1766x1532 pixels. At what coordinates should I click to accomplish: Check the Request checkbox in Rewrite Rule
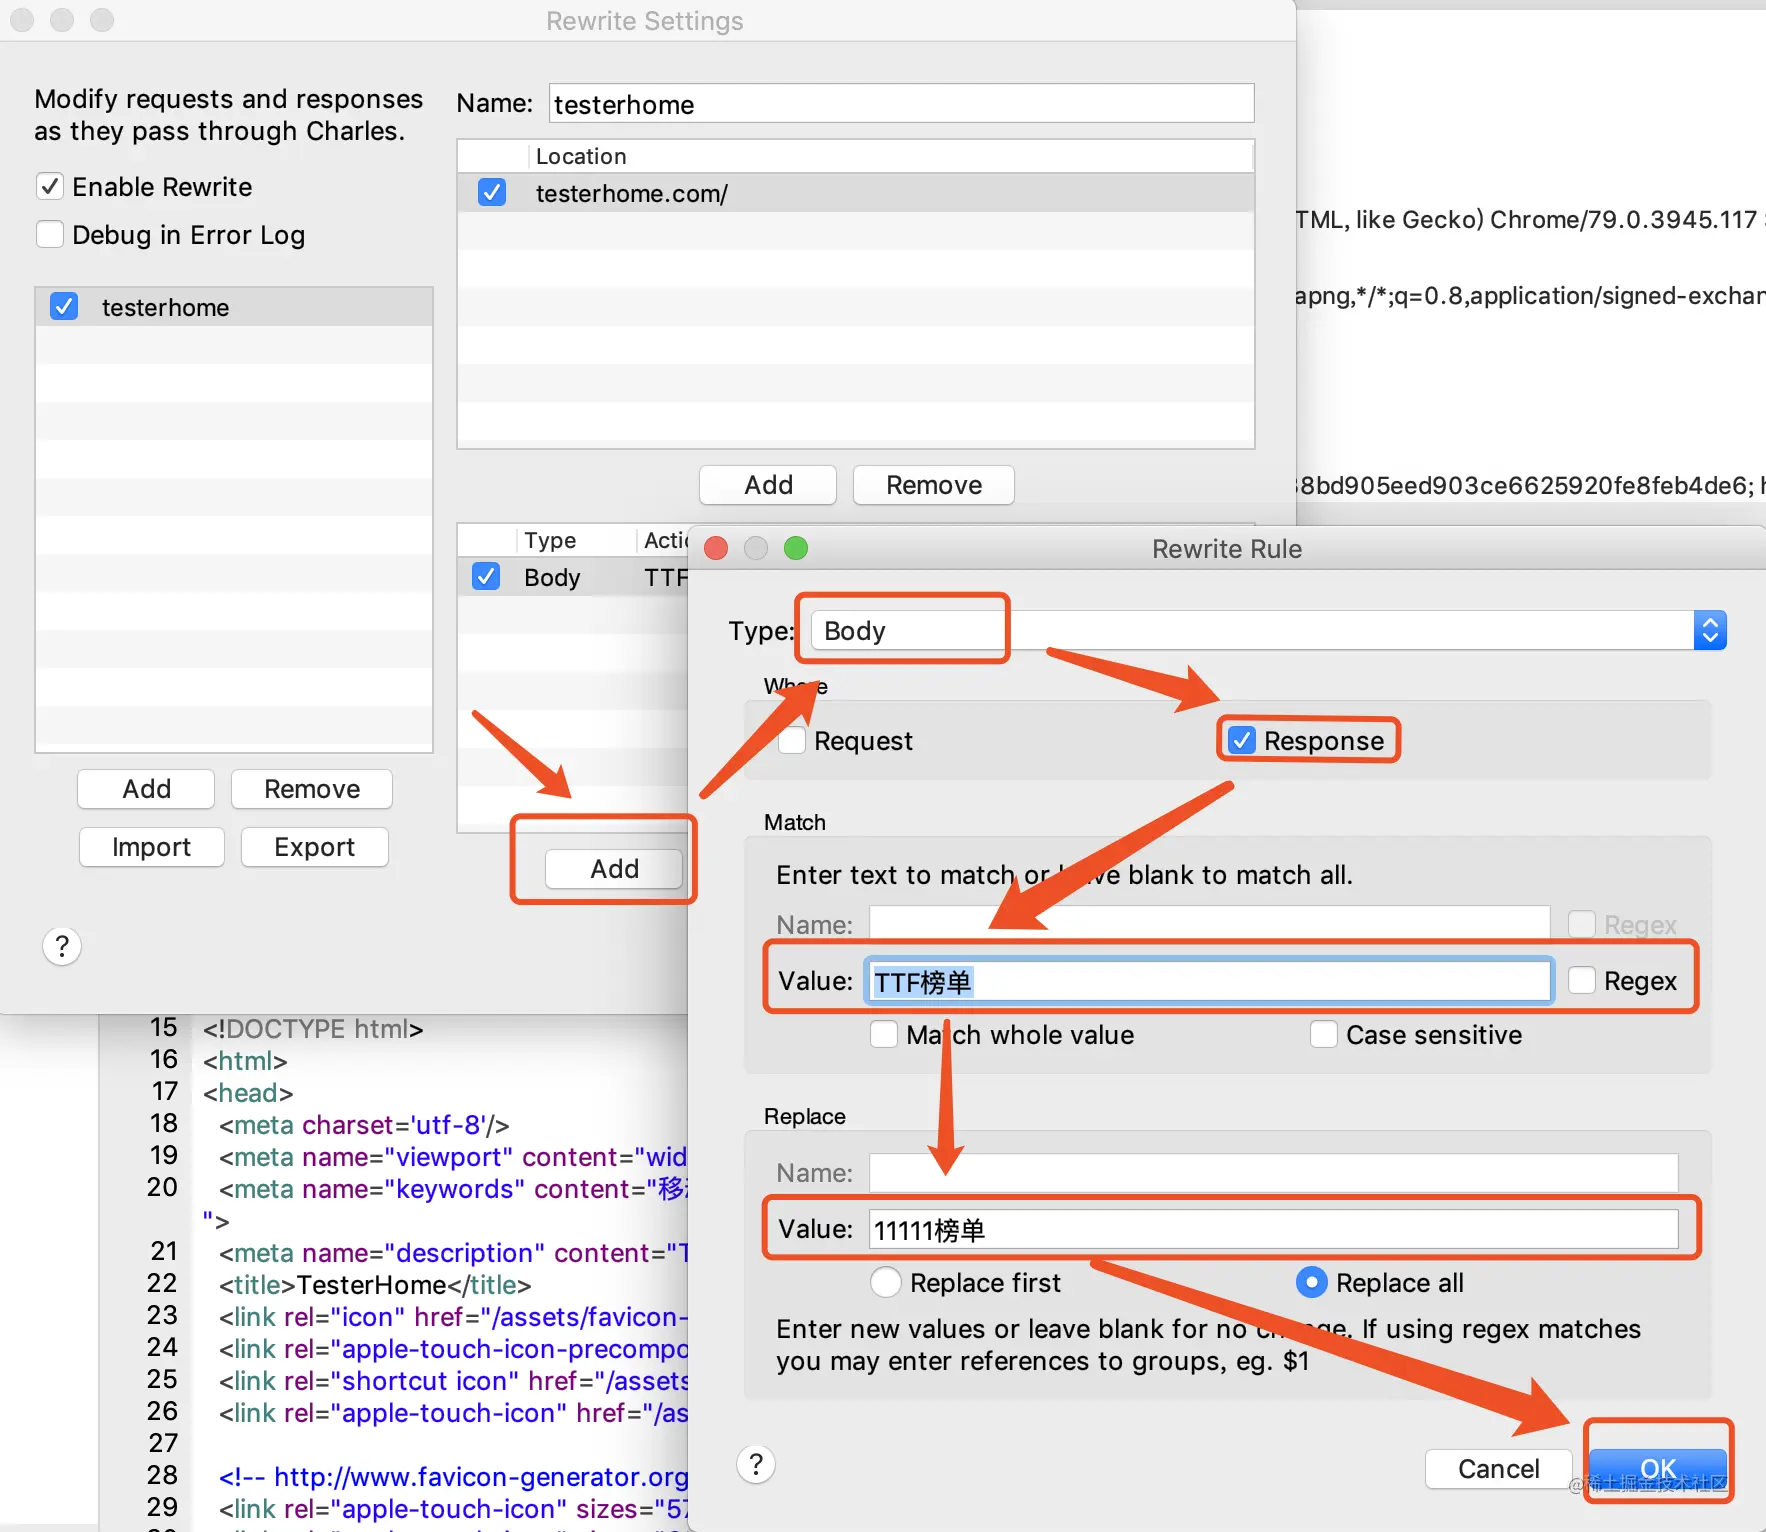[x=793, y=741]
